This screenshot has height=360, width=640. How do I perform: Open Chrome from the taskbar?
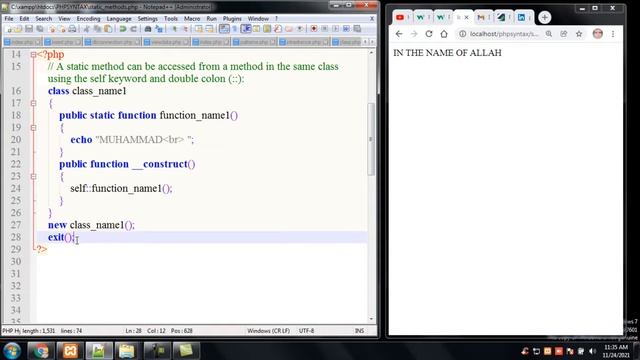pos(41,351)
